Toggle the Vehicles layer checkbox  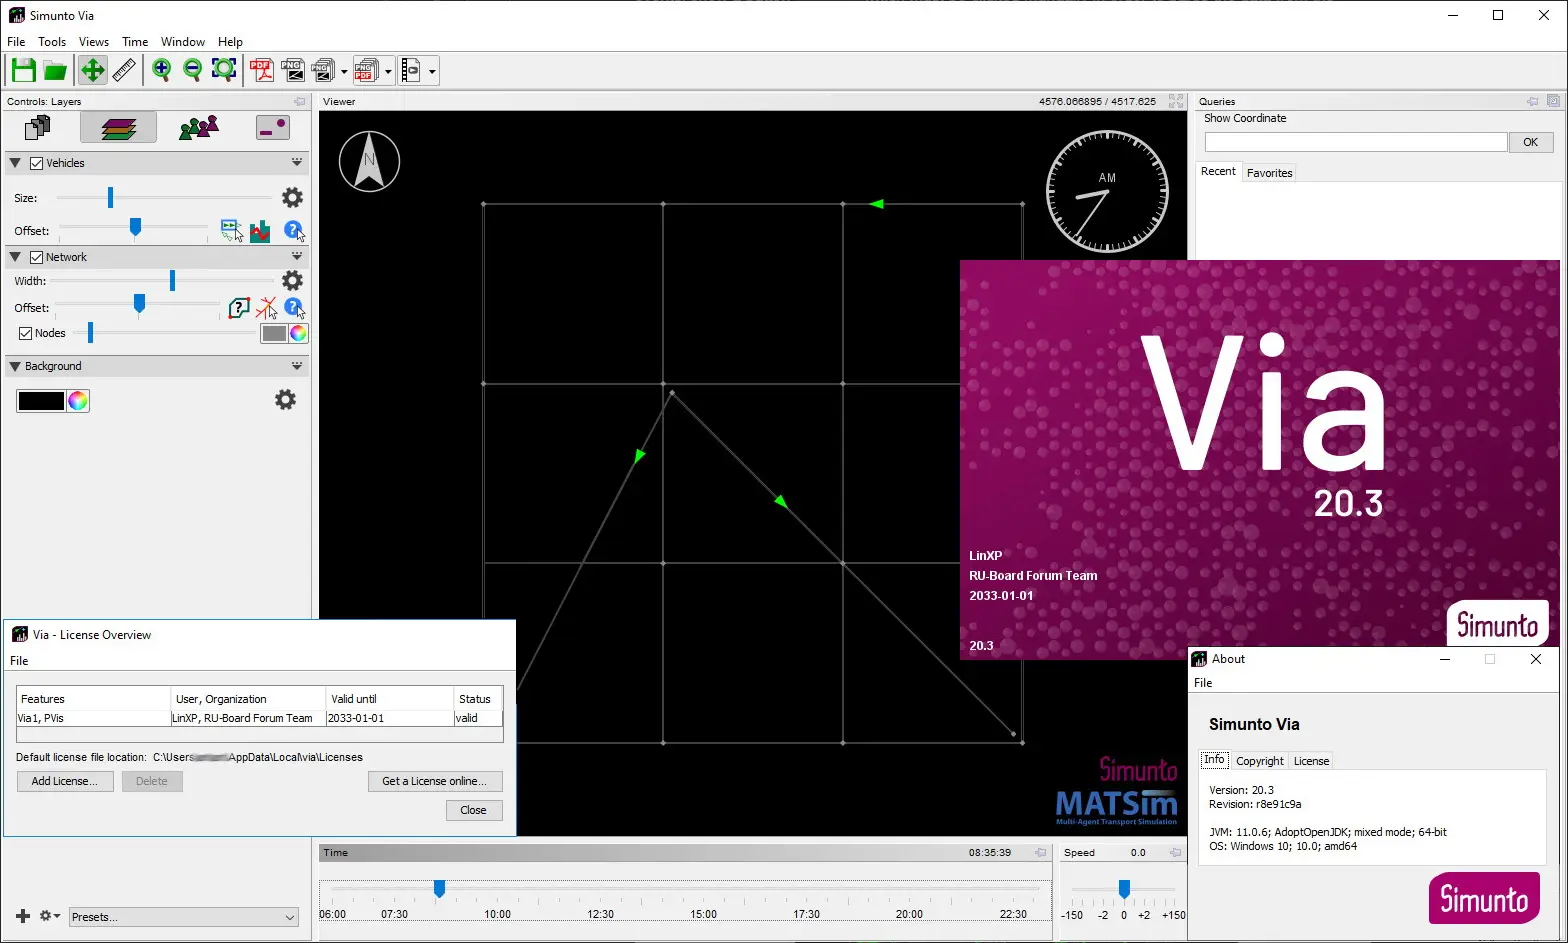coord(36,163)
